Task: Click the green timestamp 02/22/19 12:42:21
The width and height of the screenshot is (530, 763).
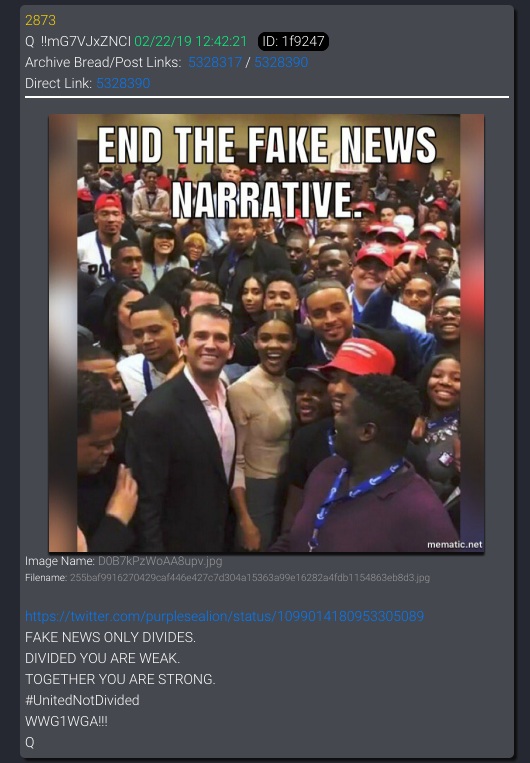Action: pos(191,41)
